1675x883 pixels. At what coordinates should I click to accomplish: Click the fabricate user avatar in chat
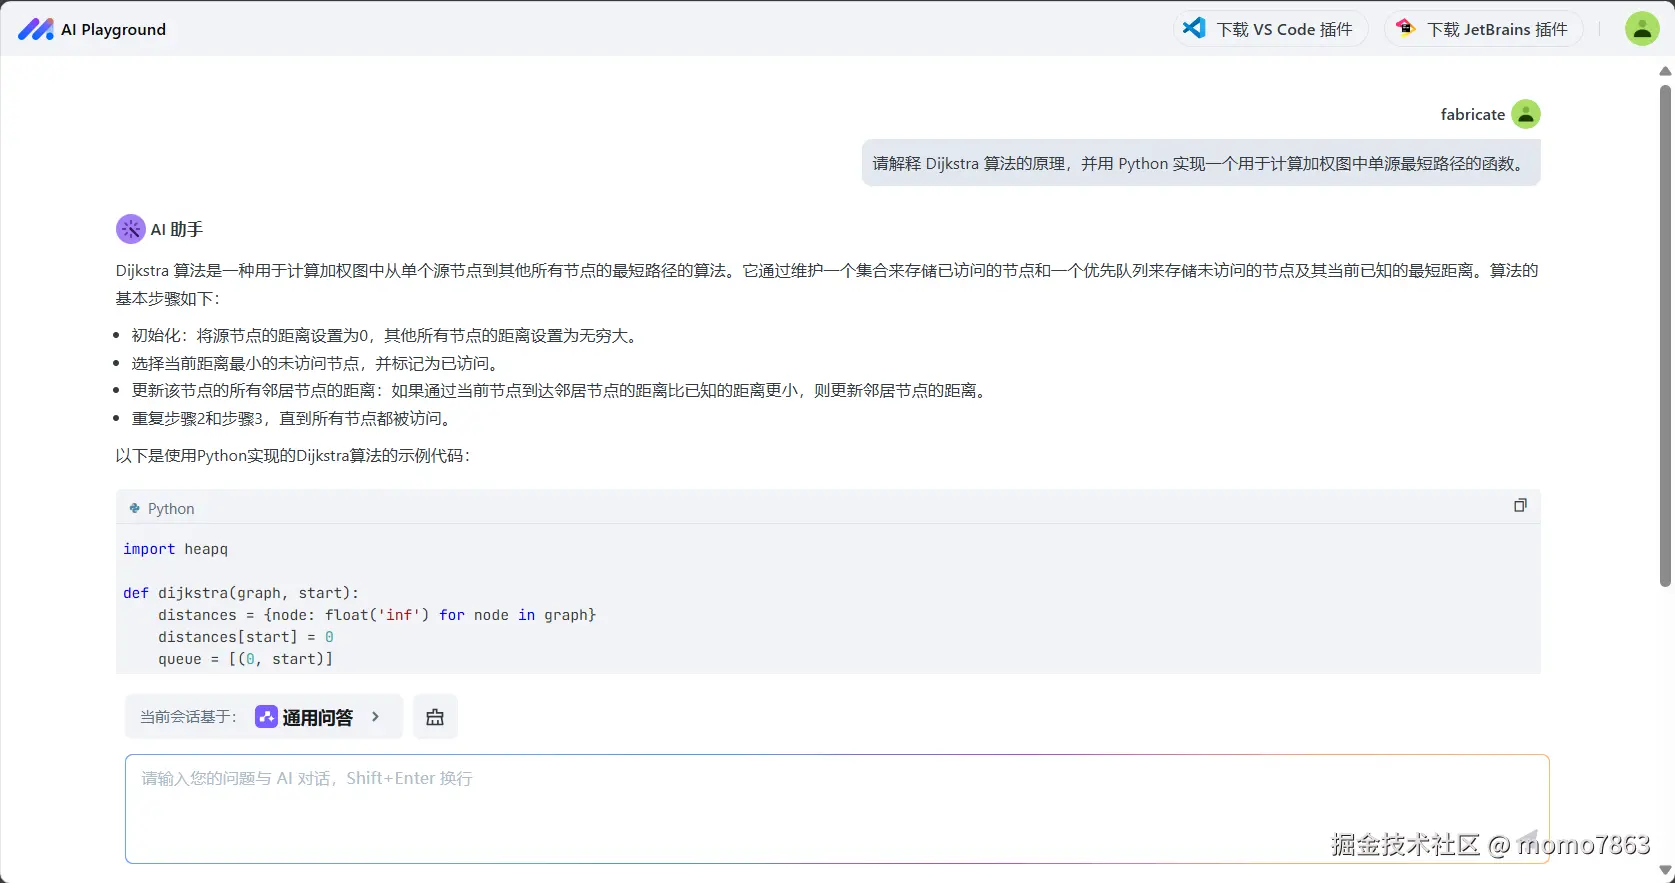click(1526, 114)
